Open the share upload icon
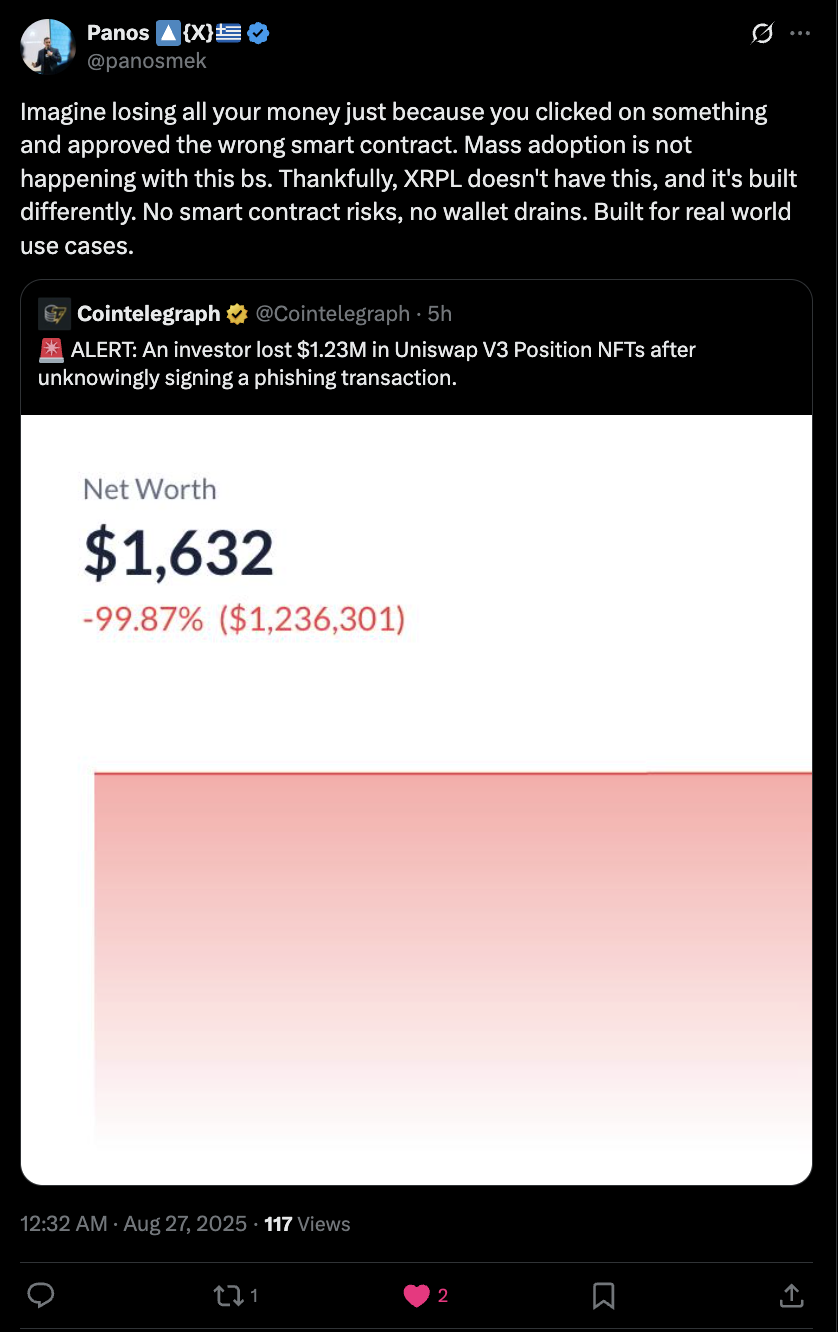This screenshot has height=1332, width=838. pos(791,1296)
